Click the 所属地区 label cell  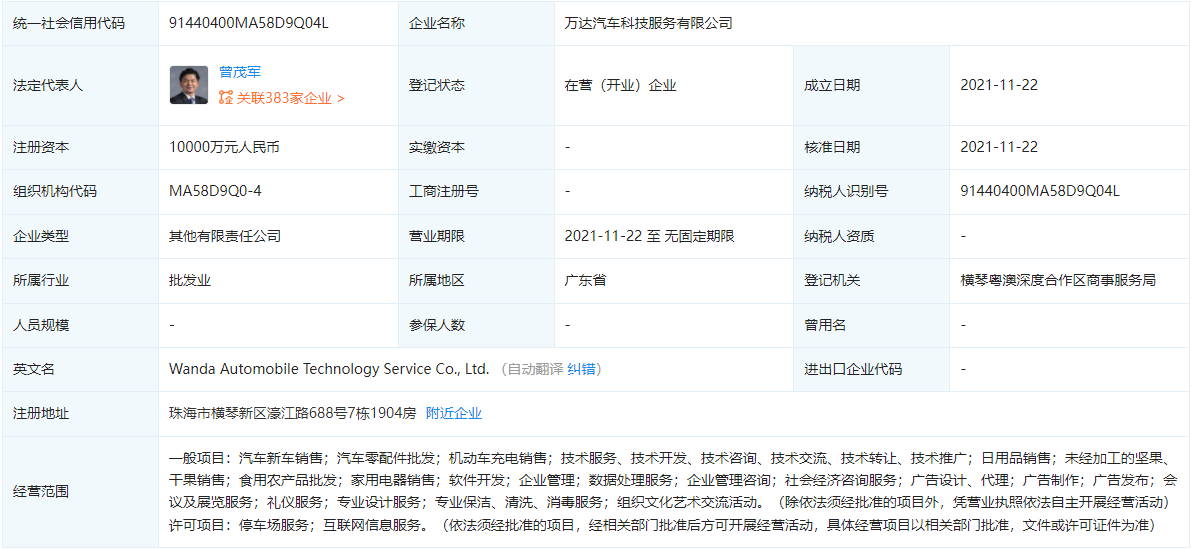tap(476, 281)
